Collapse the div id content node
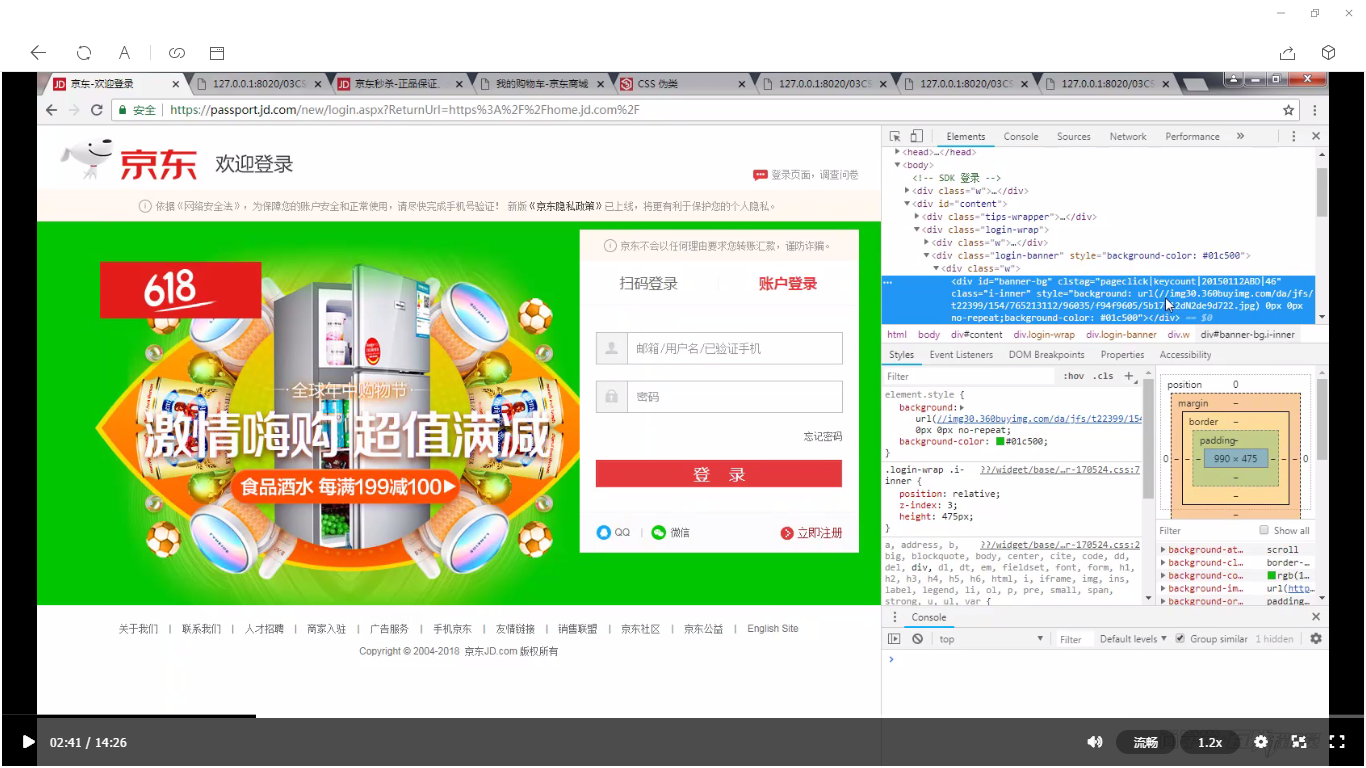 pyautogui.click(x=908, y=203)
